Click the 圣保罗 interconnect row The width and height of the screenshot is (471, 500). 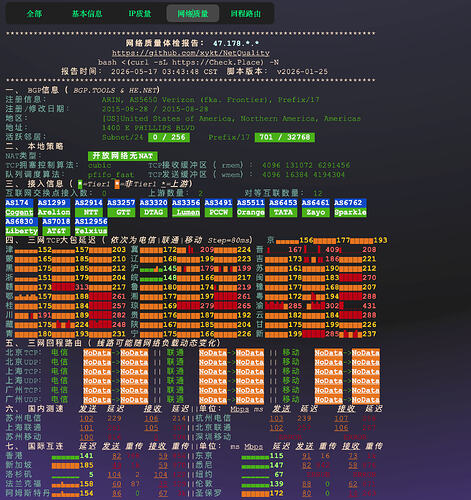[285, 493]
